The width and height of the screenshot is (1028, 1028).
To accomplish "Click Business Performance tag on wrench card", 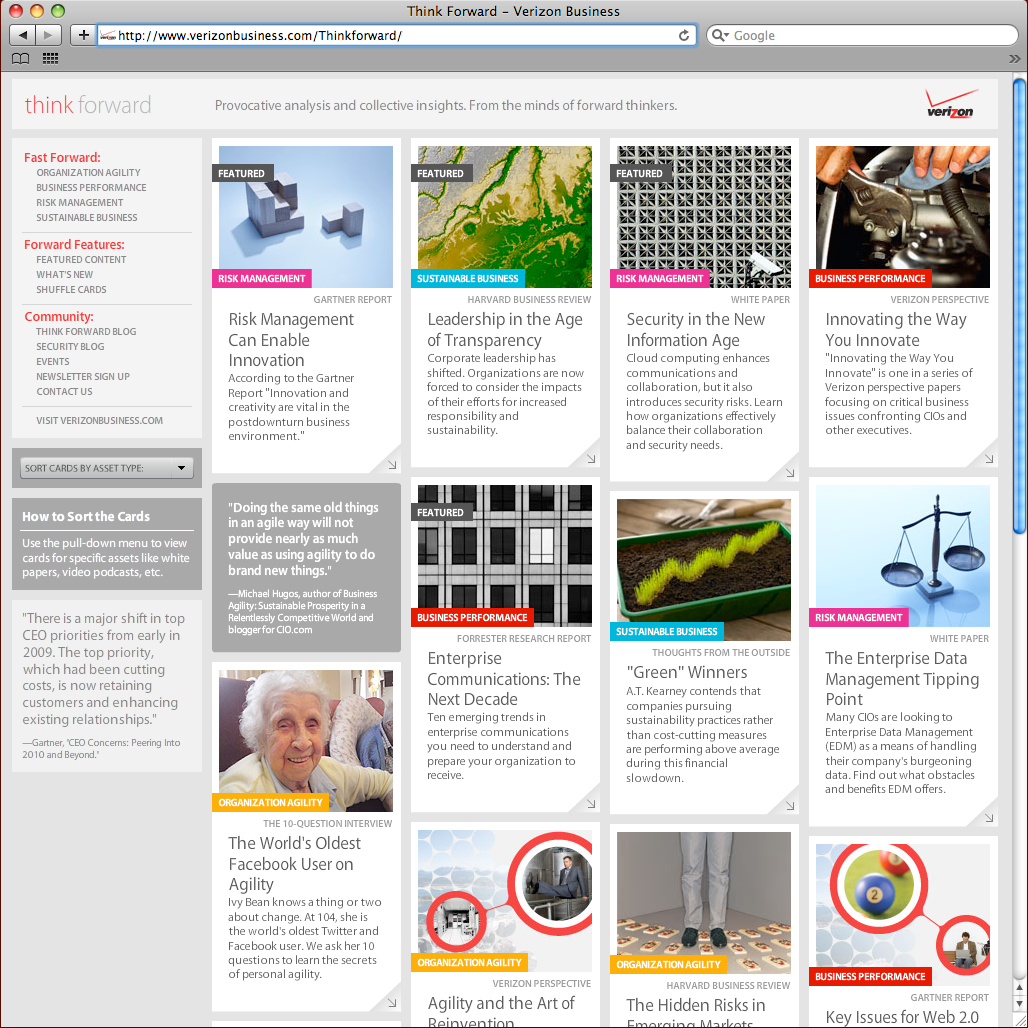I will click(870, 279).
